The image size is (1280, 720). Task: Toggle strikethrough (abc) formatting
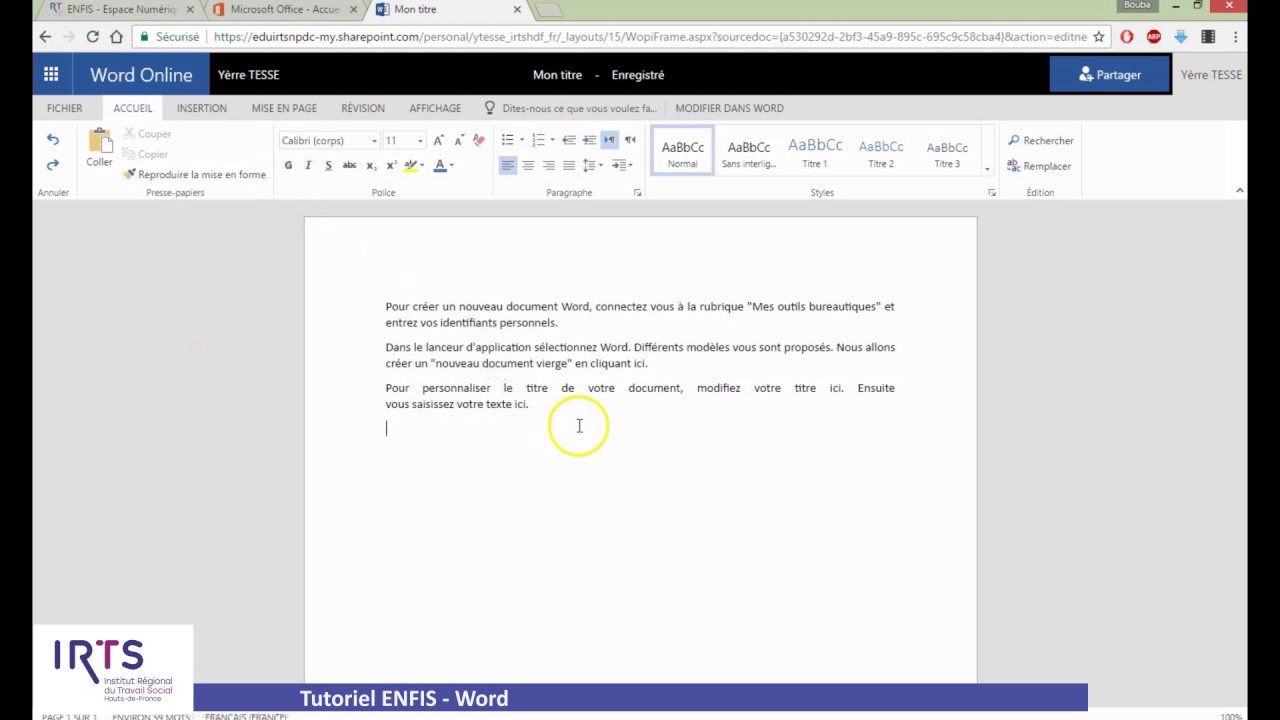coord(349,165)
